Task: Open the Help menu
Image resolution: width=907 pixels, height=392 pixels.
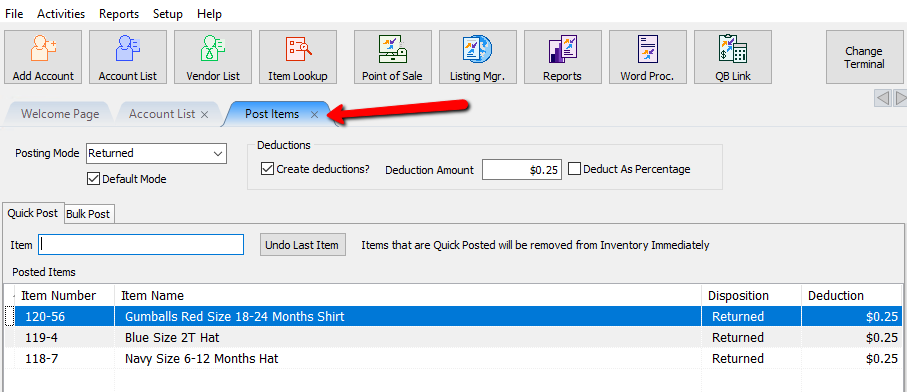Action: pyautogui.click(x=209, y=13)
